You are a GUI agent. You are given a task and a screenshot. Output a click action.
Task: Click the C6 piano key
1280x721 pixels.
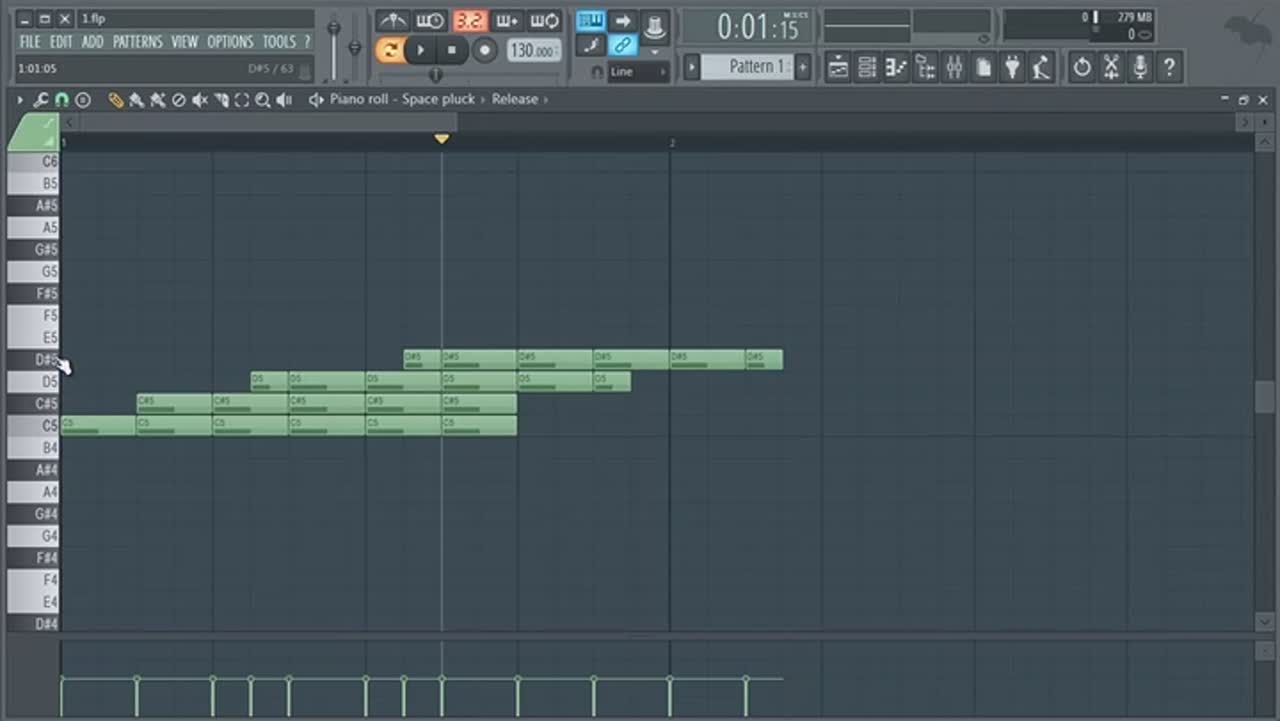point(35,162)
